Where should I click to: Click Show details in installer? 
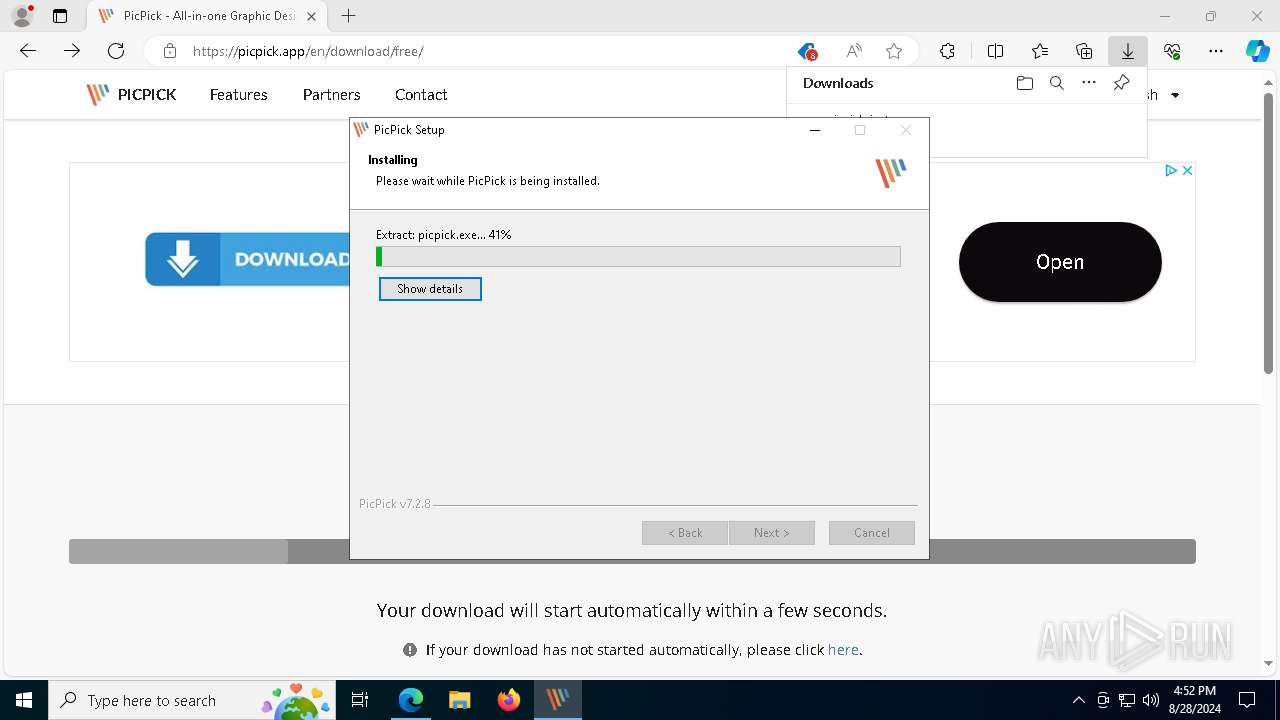click(x=430, y=289)
